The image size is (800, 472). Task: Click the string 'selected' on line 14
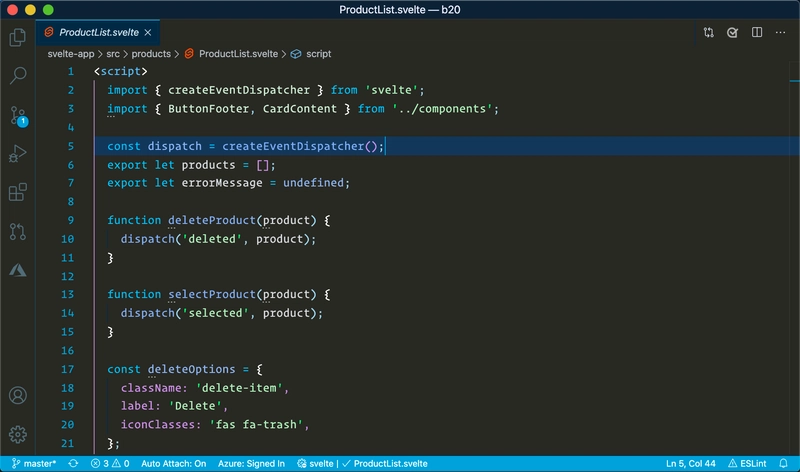[215, 313]
